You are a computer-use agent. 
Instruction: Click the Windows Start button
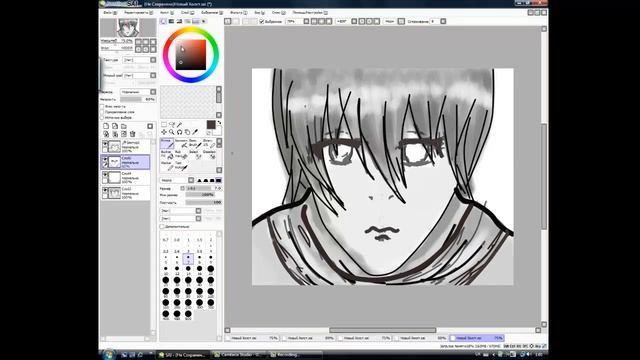click(108, 355)
